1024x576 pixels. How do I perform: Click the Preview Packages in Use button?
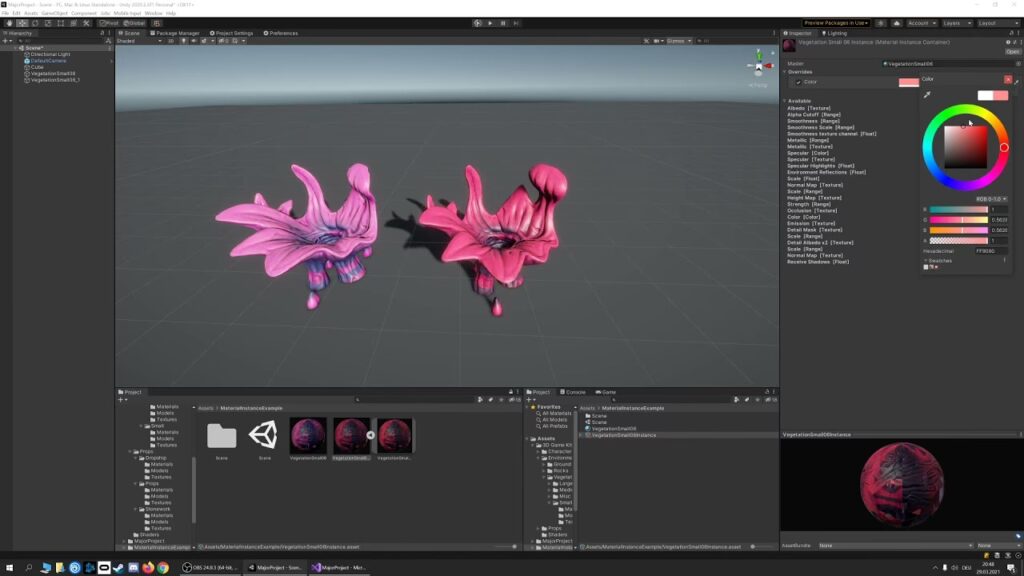pos(838,22)
